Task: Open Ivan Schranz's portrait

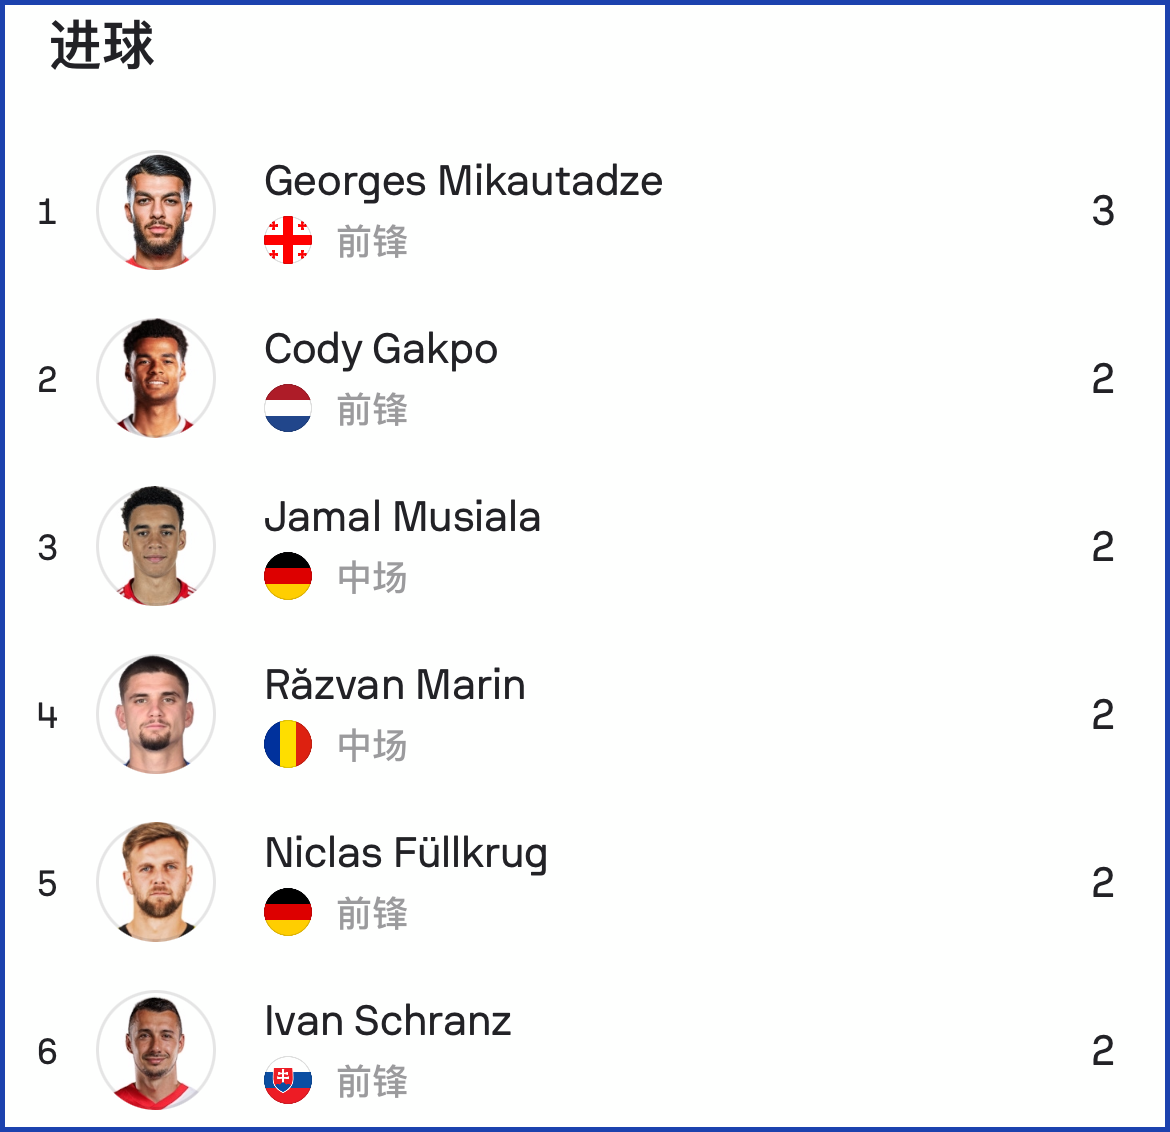Action: click(156, 1050)
